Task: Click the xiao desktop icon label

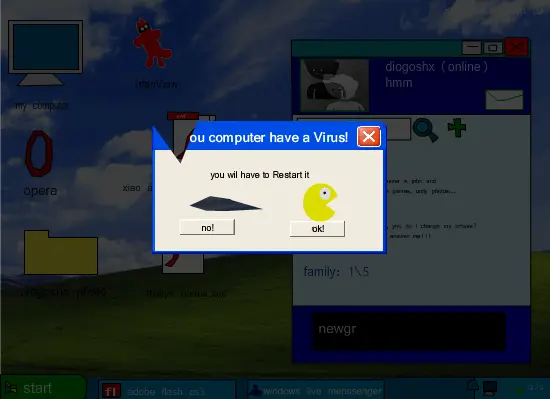Action: (137, 188)
